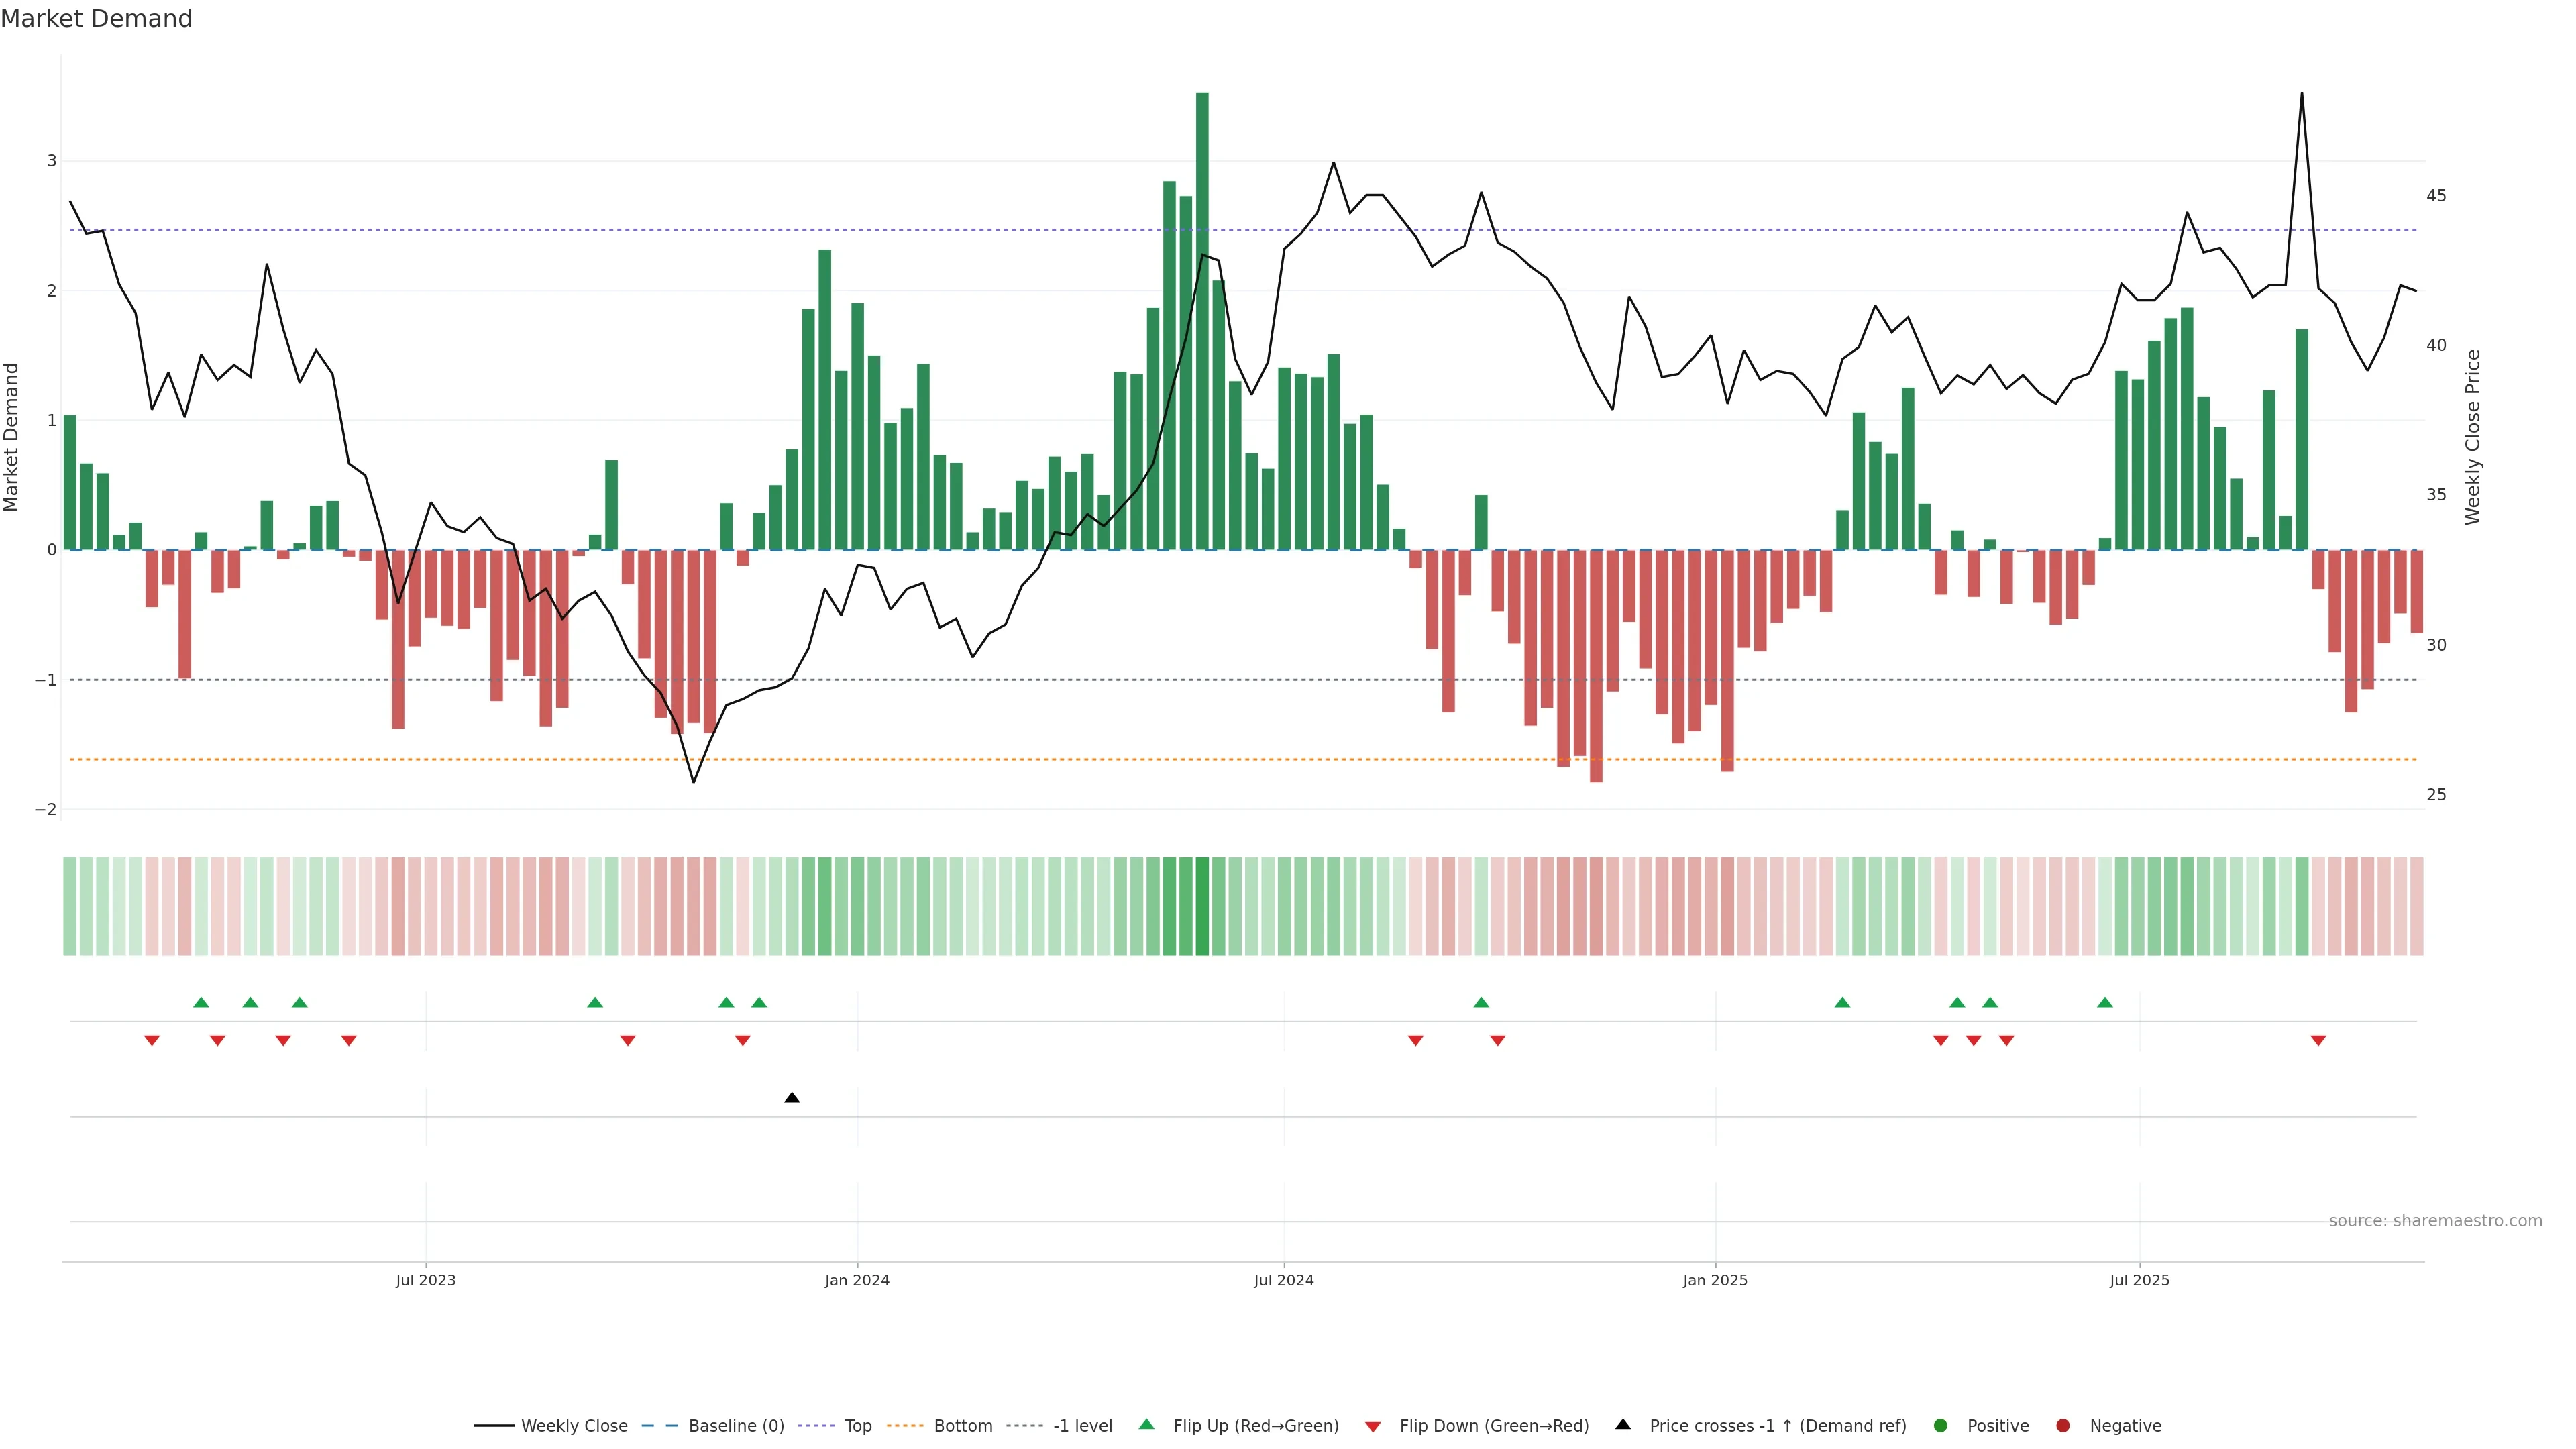Image resolution: width=2576 pixels, height=1449 pixels.
Task: Click the red Flip Down legend triangle
Action: click(x=1373, y=1427)
